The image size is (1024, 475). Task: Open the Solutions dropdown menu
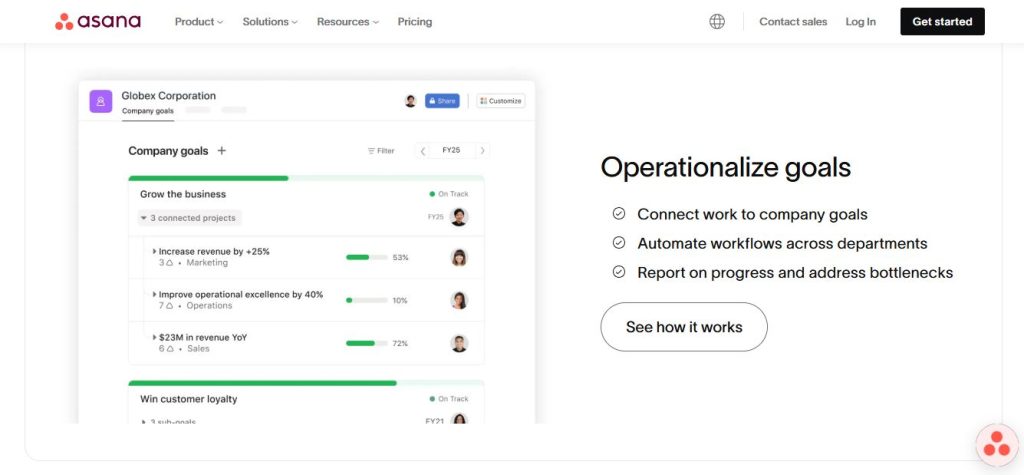pos(270,21)
